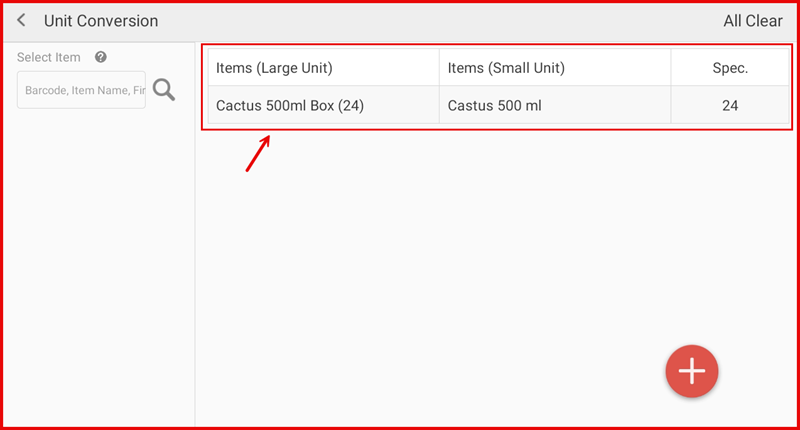Click the Unit Conversion title text
Viewport: 800px width, 430px height.
[101, 21]
